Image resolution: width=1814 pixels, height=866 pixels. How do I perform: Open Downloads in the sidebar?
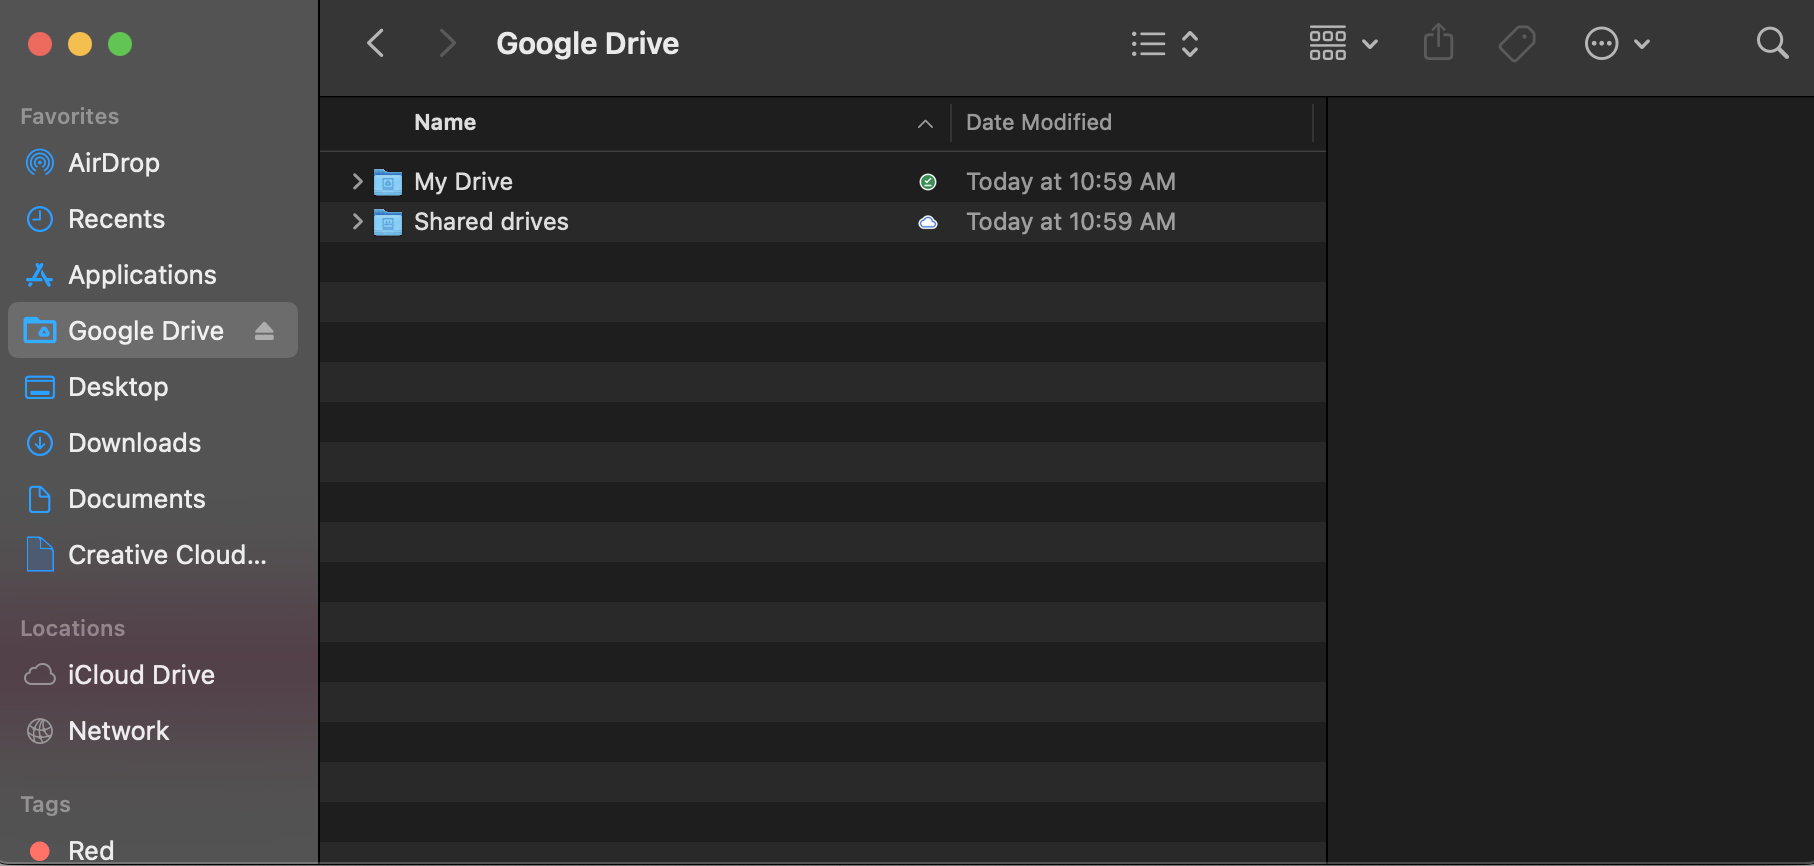point(153,443)
